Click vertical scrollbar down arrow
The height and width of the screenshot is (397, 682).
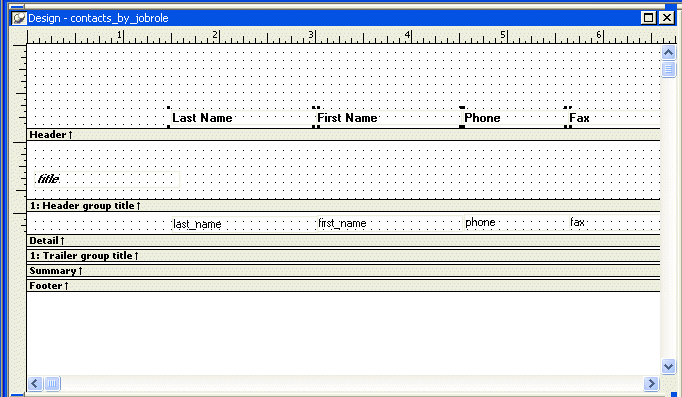pos(669,367)
